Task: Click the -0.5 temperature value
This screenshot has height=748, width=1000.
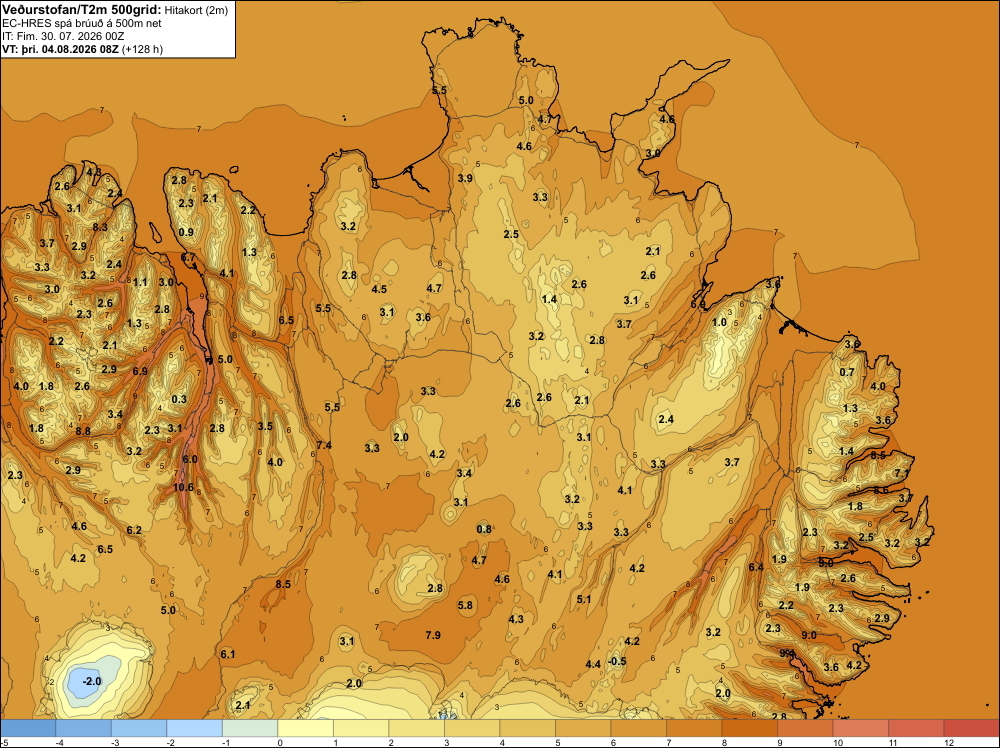Action: (617, 661)
